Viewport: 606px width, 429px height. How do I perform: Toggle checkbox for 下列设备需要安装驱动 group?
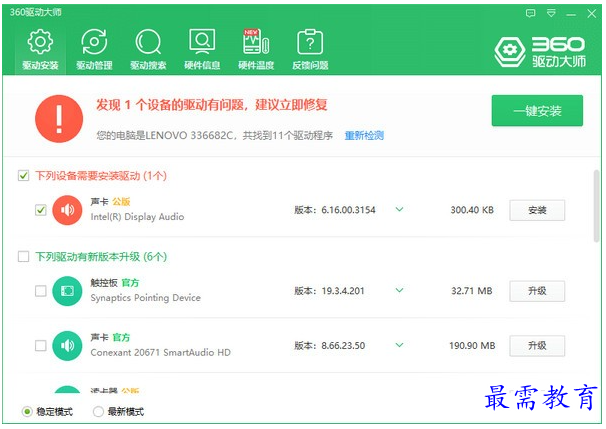click(24, 176)
